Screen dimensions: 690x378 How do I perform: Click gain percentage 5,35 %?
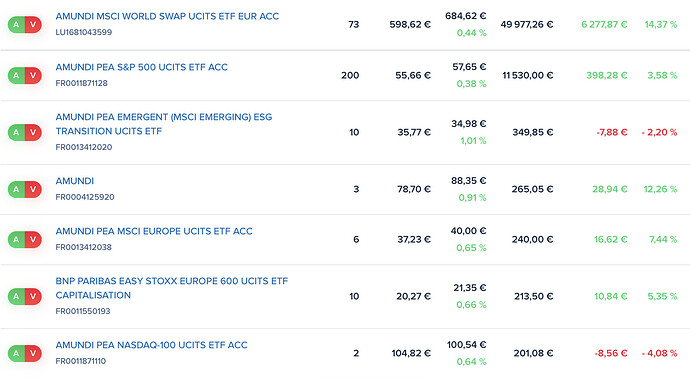(x=662, y=296)
